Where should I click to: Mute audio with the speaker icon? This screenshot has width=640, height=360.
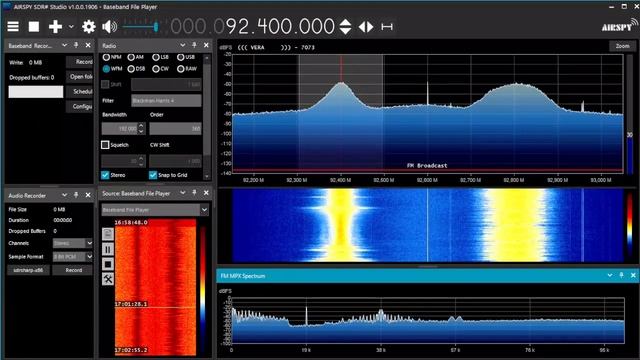coord(109,27)
